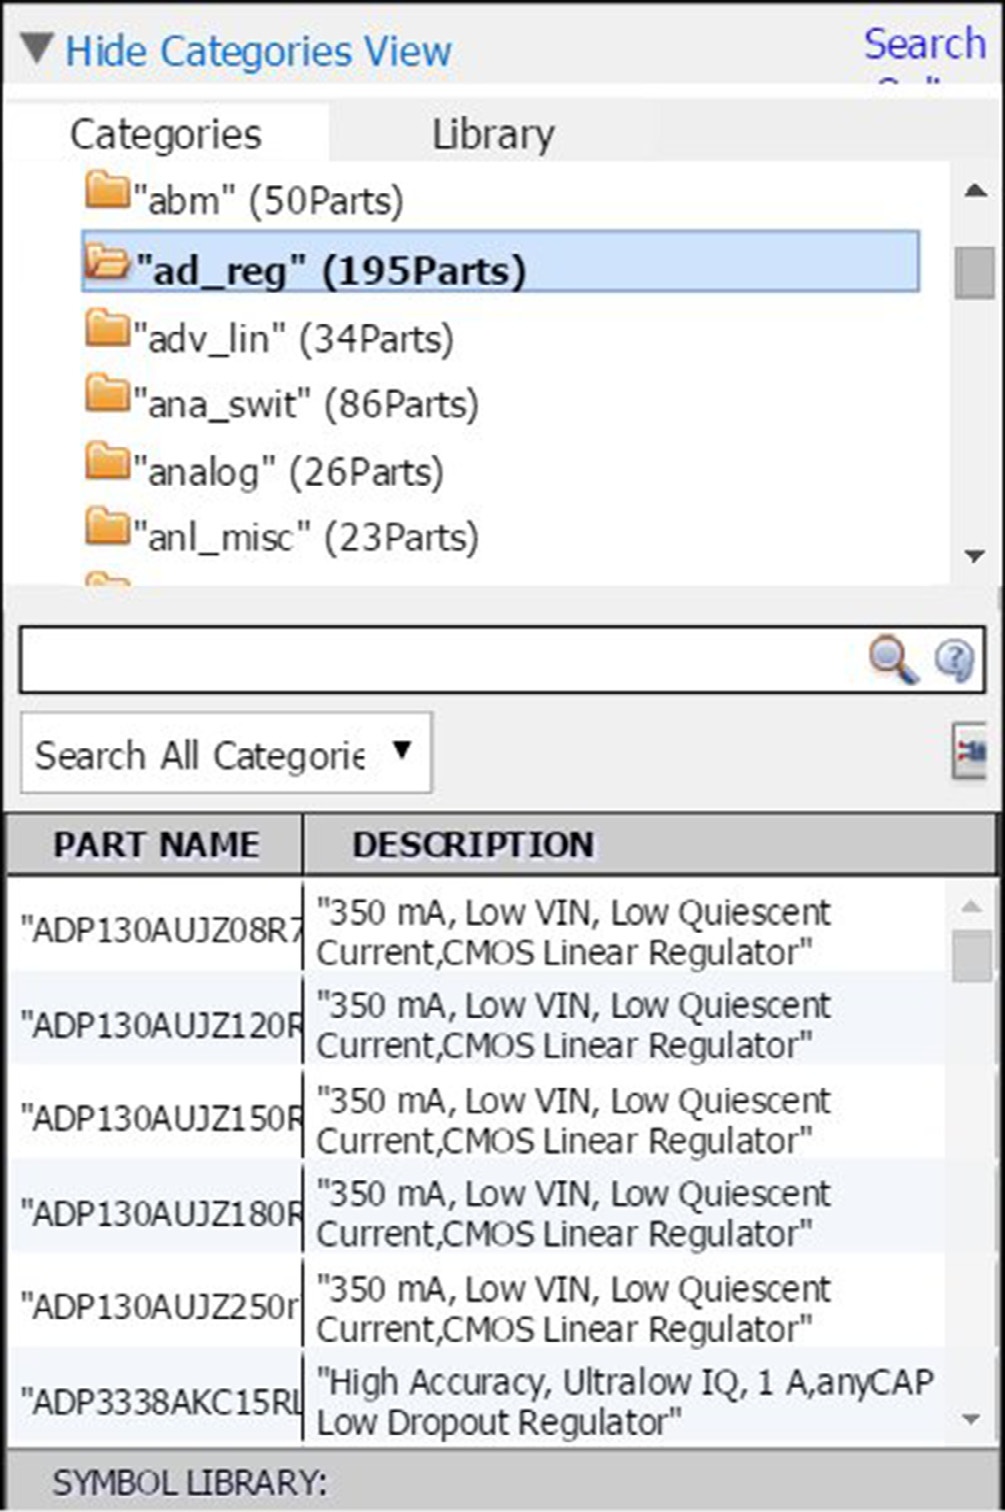Select part ADP130AUJZ150R
Viewport: 1005px width, 1512px height.
tap(161, 1117)
